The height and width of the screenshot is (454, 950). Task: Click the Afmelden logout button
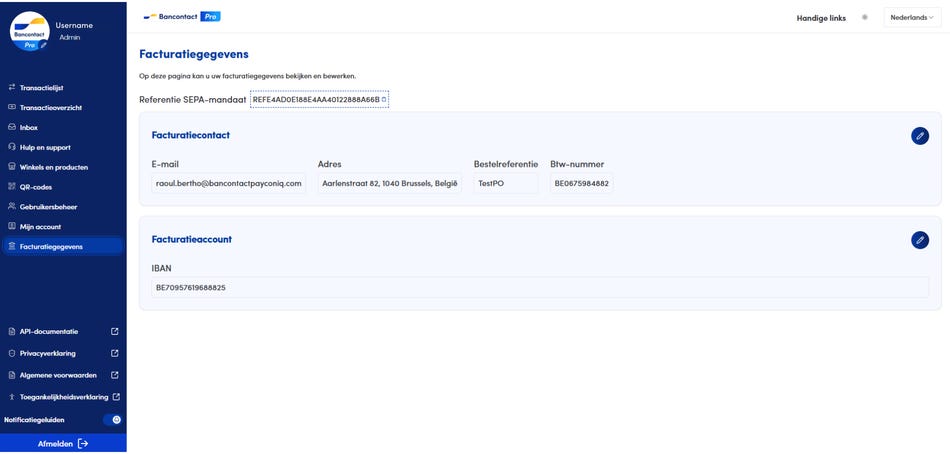coord(63,443)
